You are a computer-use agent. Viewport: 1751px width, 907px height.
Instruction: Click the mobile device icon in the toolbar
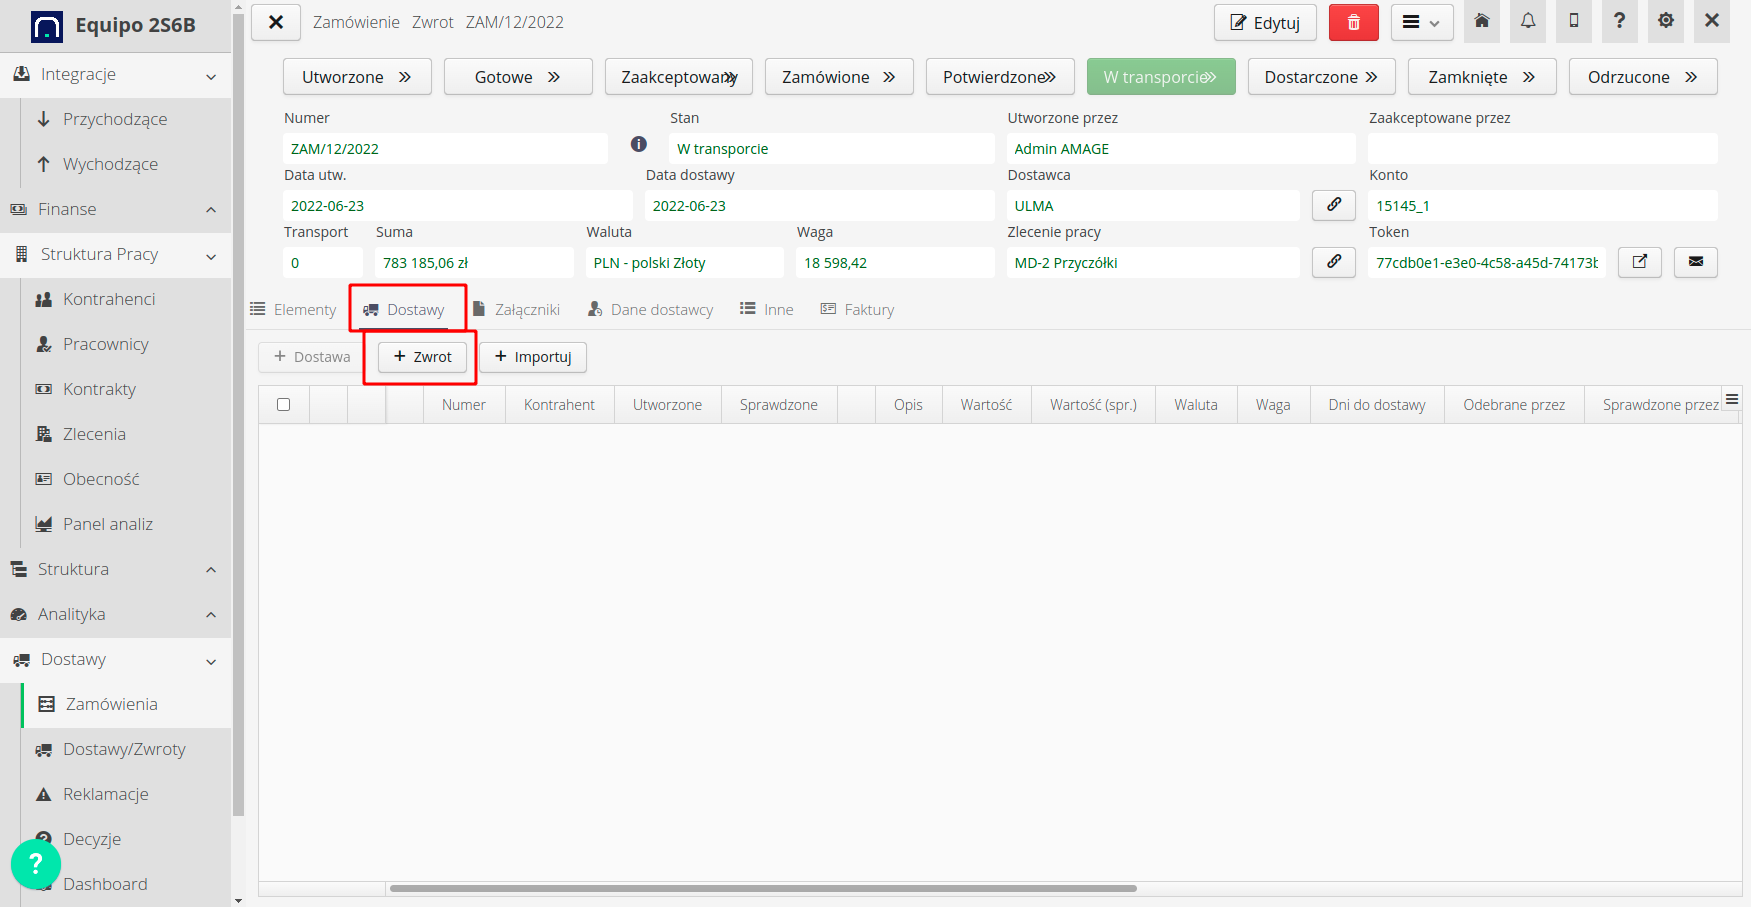1573,21
